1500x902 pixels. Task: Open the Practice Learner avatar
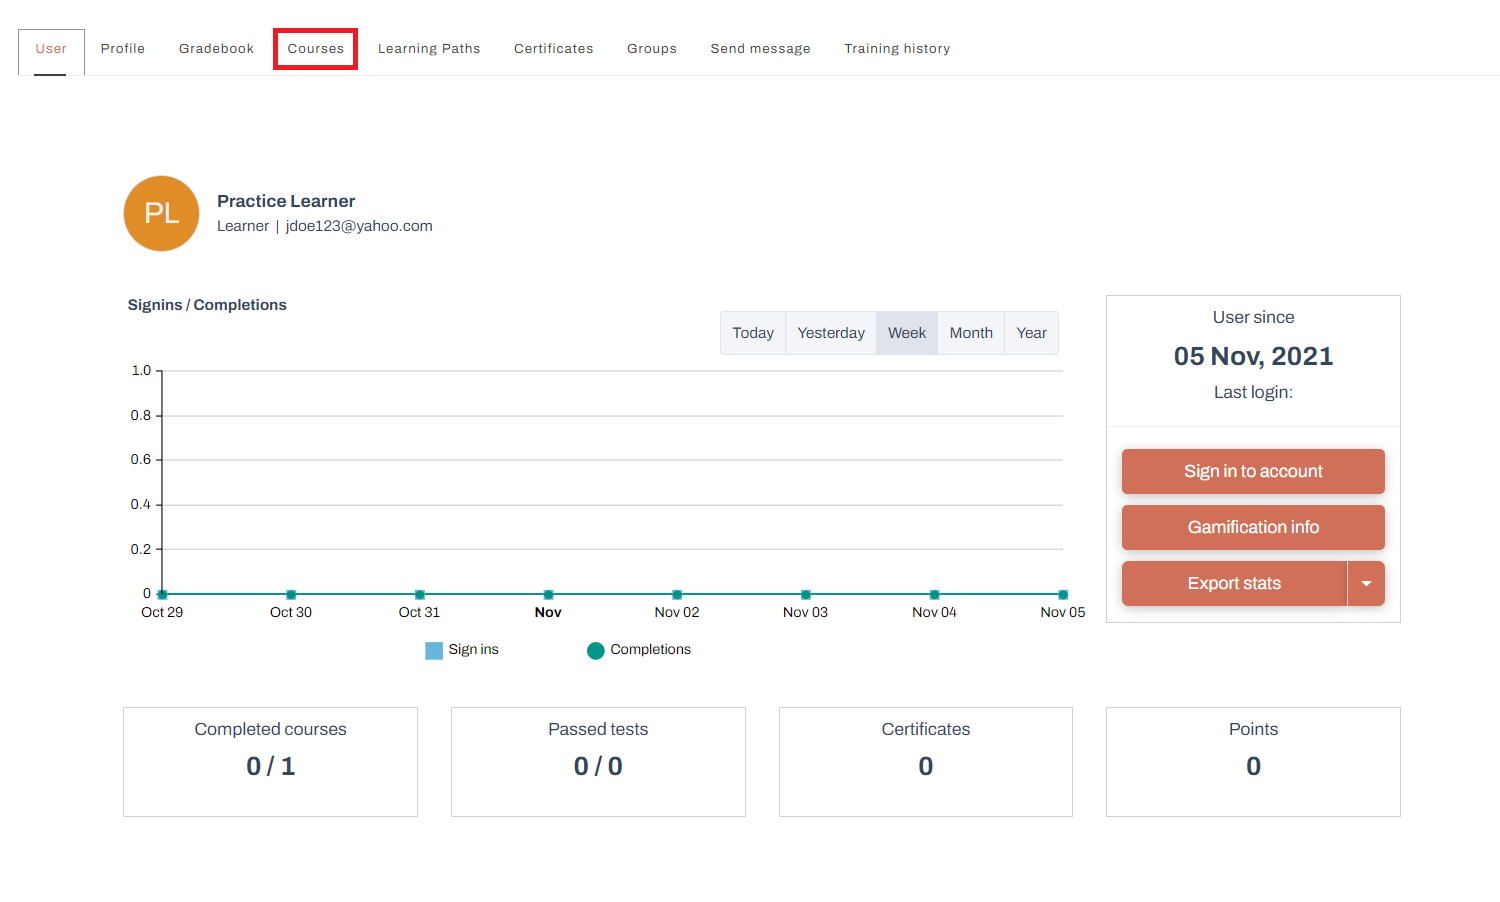(161, 213)
